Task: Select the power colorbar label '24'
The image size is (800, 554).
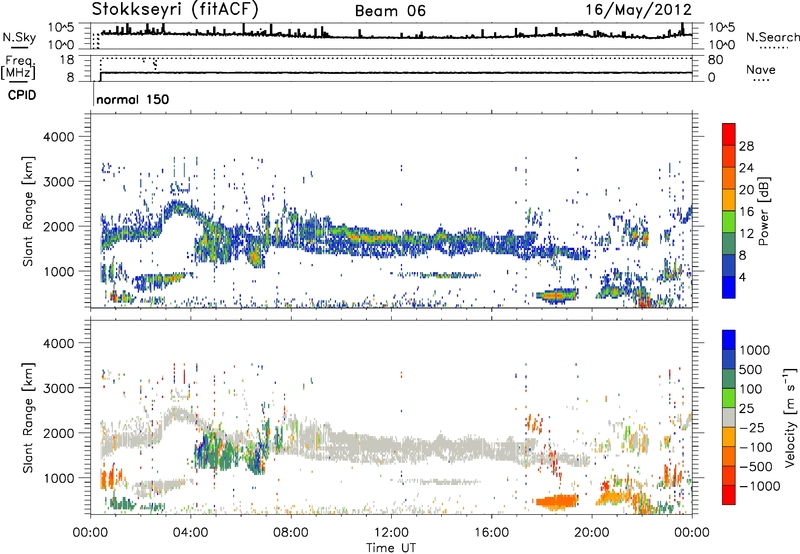Action: coord(746,168)
